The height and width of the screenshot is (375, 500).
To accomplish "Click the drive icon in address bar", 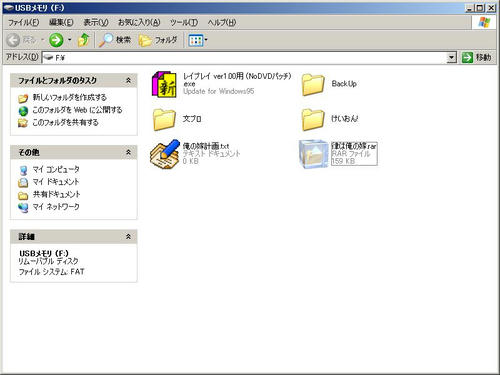I will point(48,58).
